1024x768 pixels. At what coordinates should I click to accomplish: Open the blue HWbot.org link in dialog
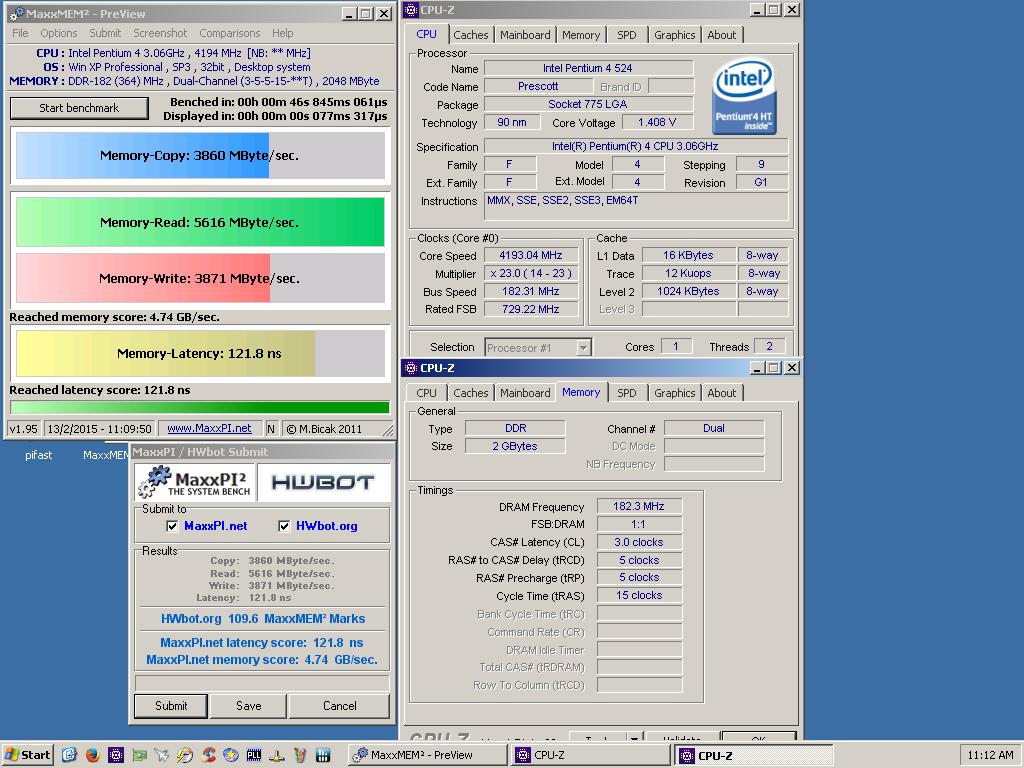327,526
